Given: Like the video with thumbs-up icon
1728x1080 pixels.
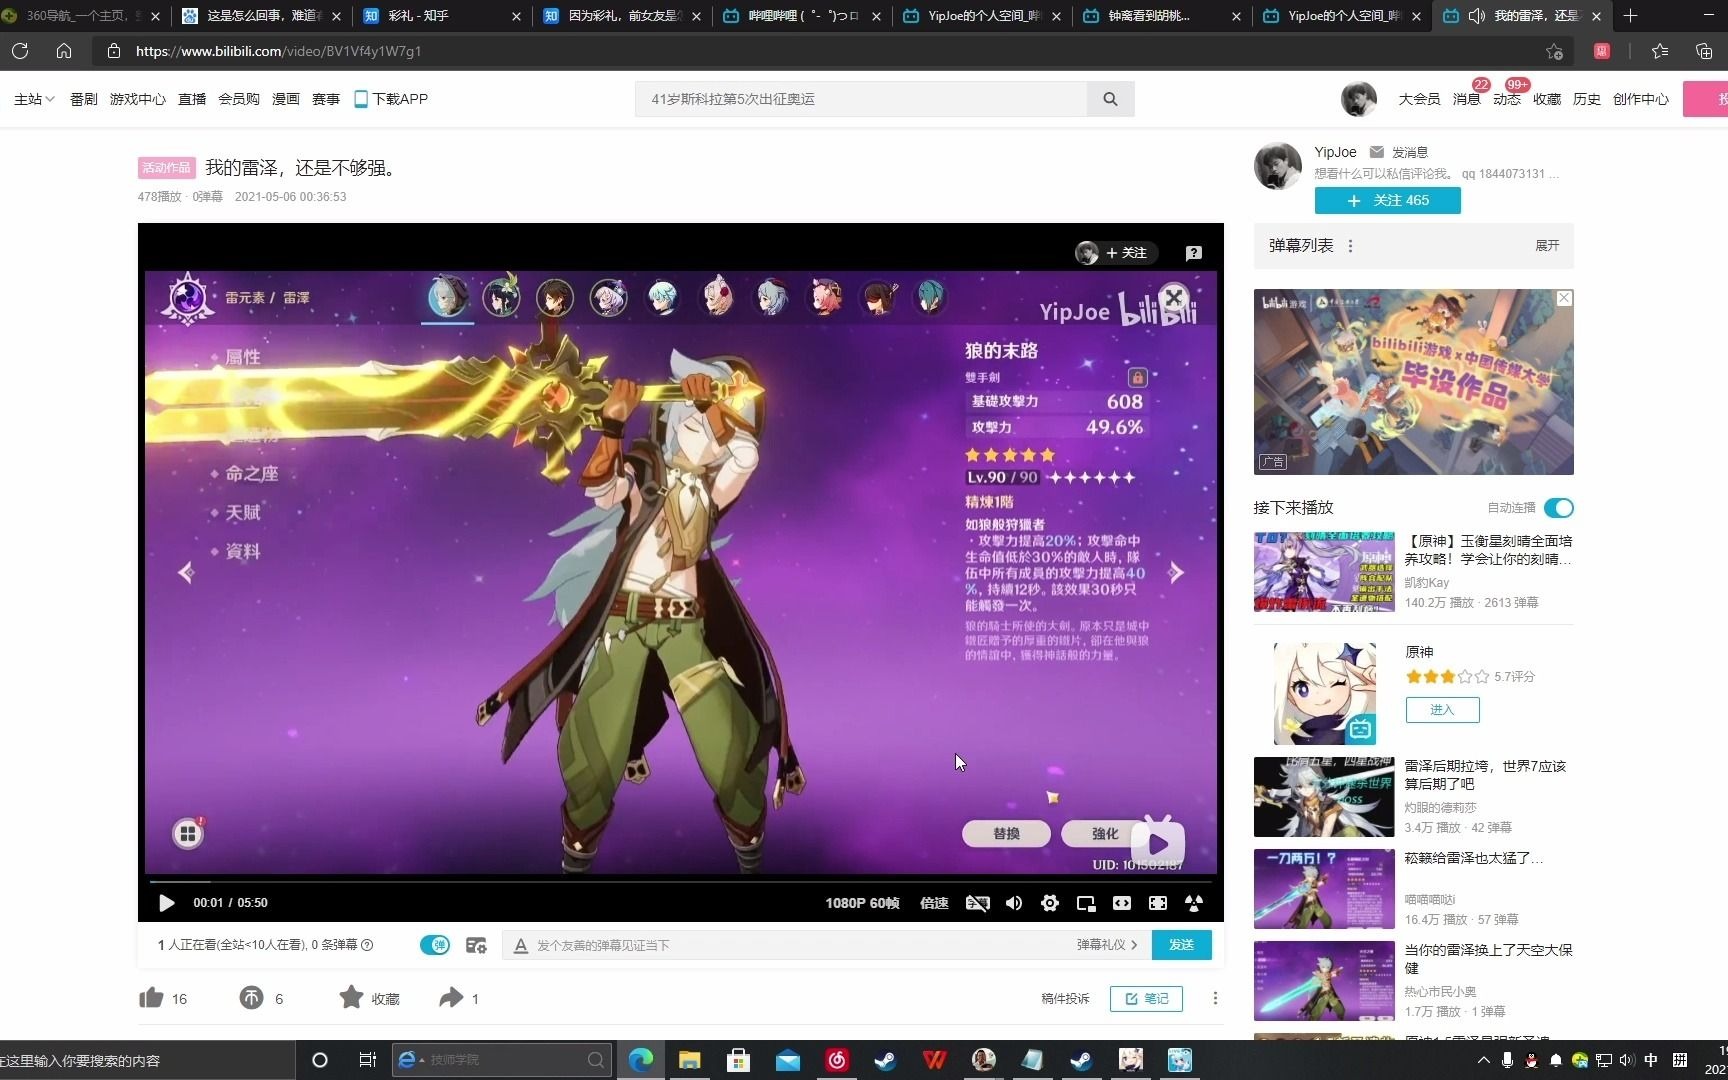Looking at the screenshot, I should (x=151, y=998).
